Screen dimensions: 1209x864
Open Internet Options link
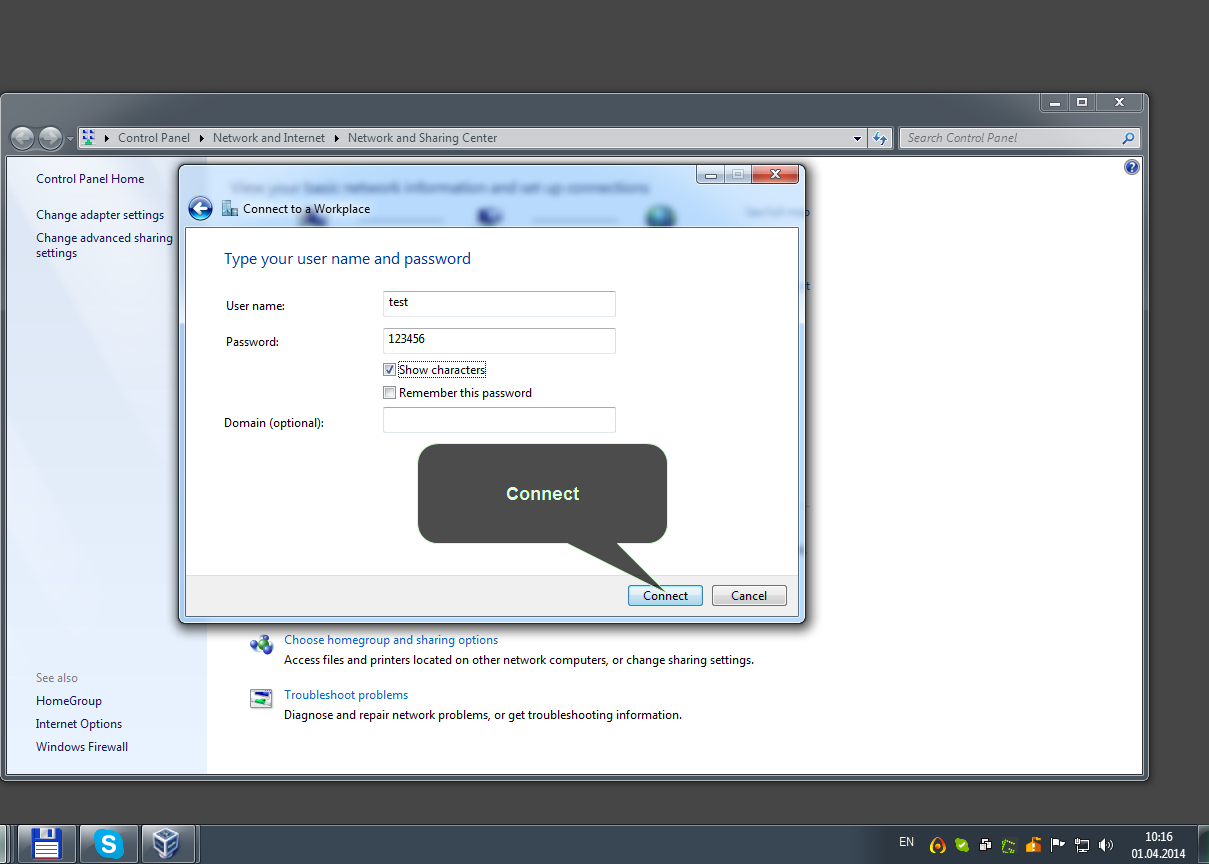(79, 724)
